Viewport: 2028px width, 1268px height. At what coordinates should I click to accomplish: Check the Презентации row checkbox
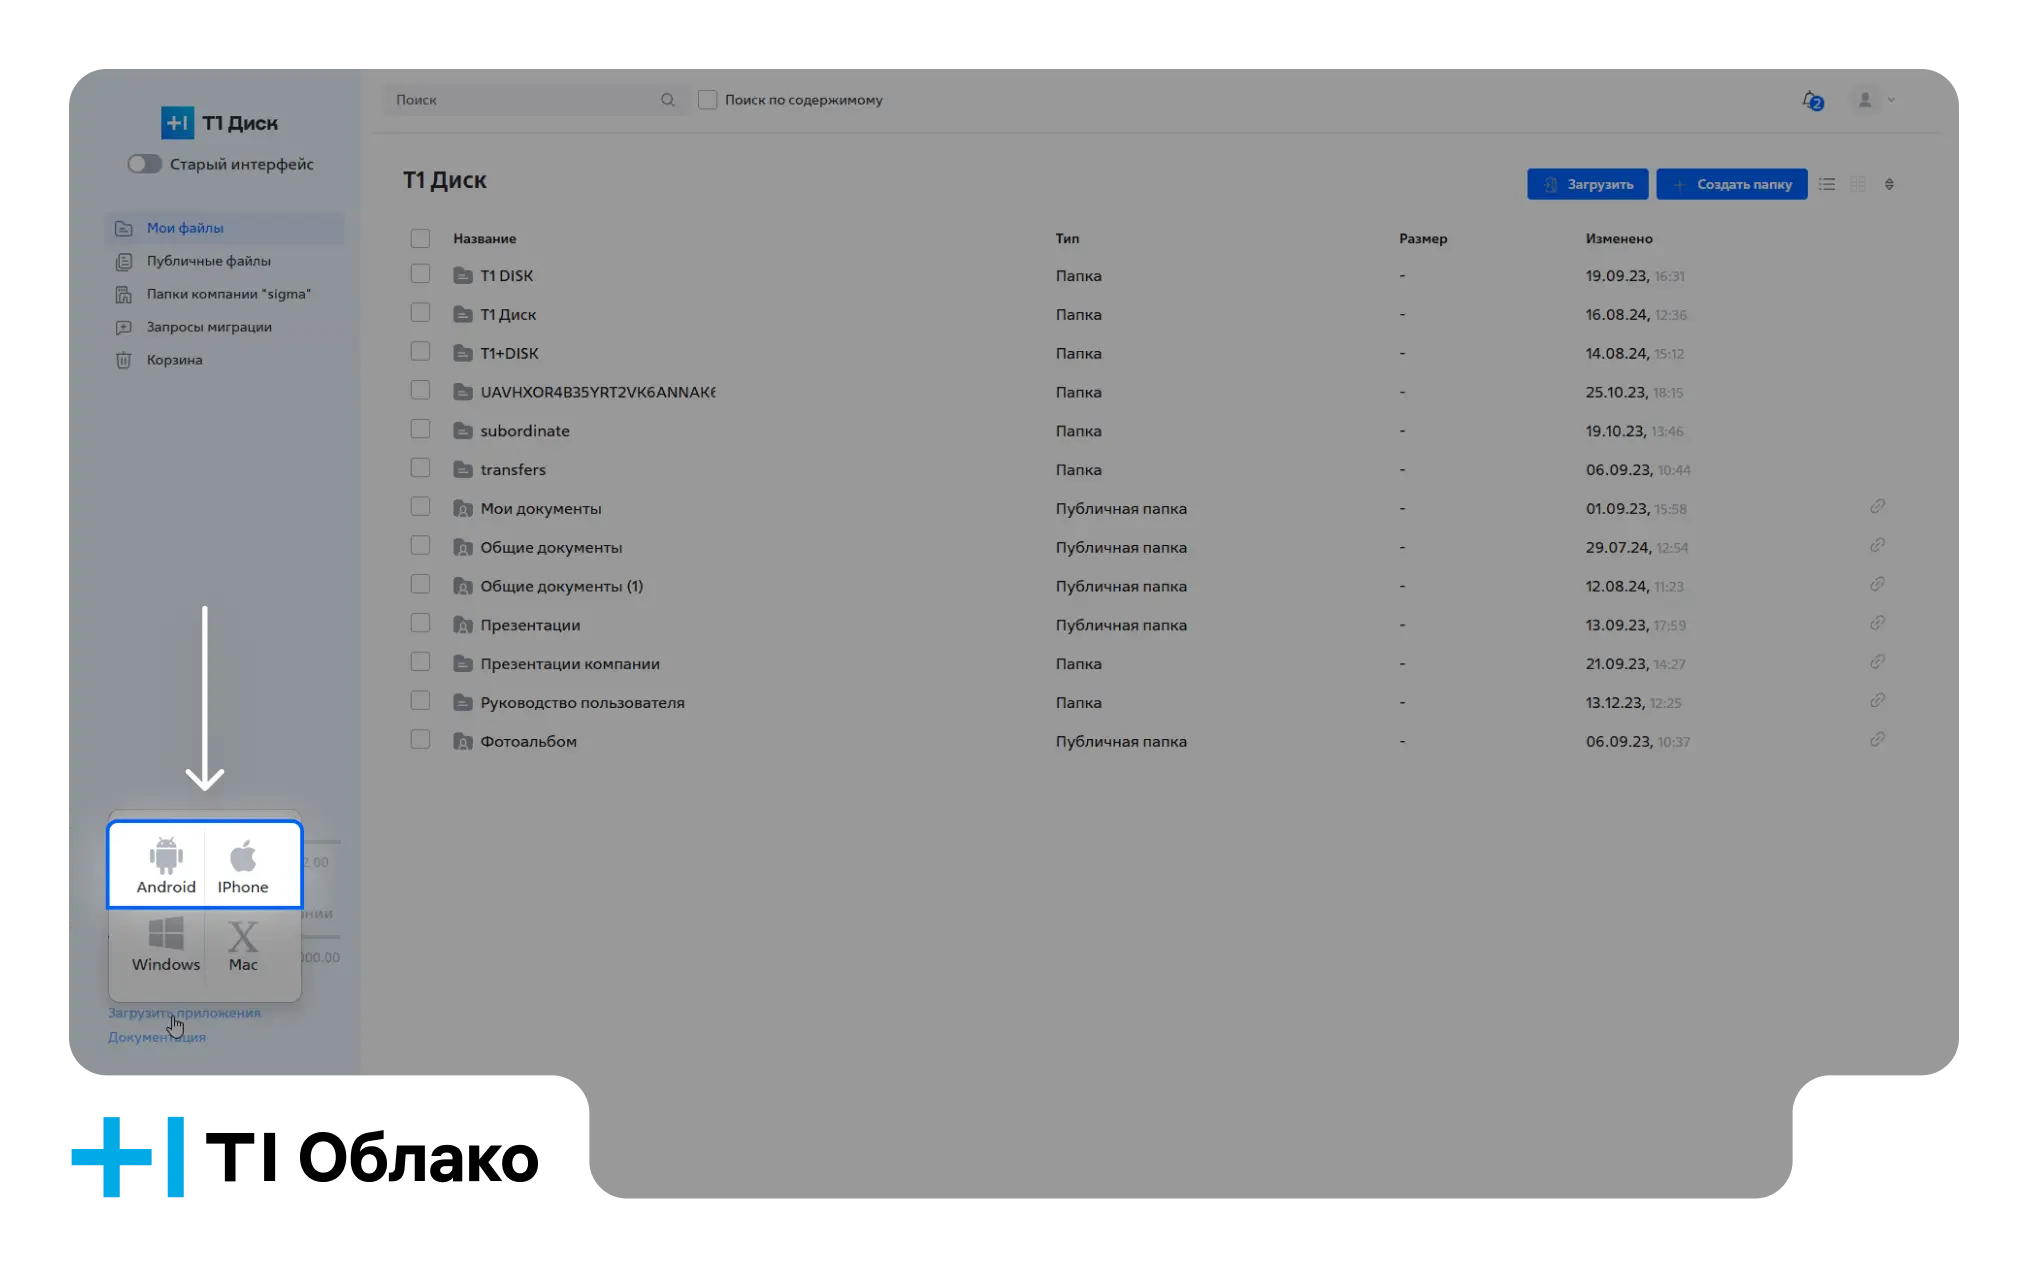tap(420, 623)
